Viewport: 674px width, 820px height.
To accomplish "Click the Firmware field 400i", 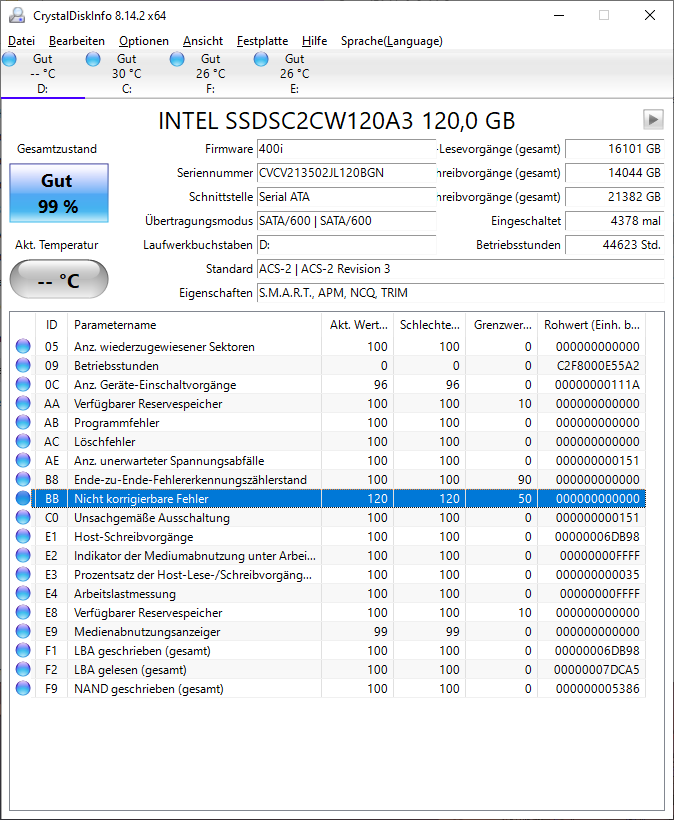I will pos(346,149).
